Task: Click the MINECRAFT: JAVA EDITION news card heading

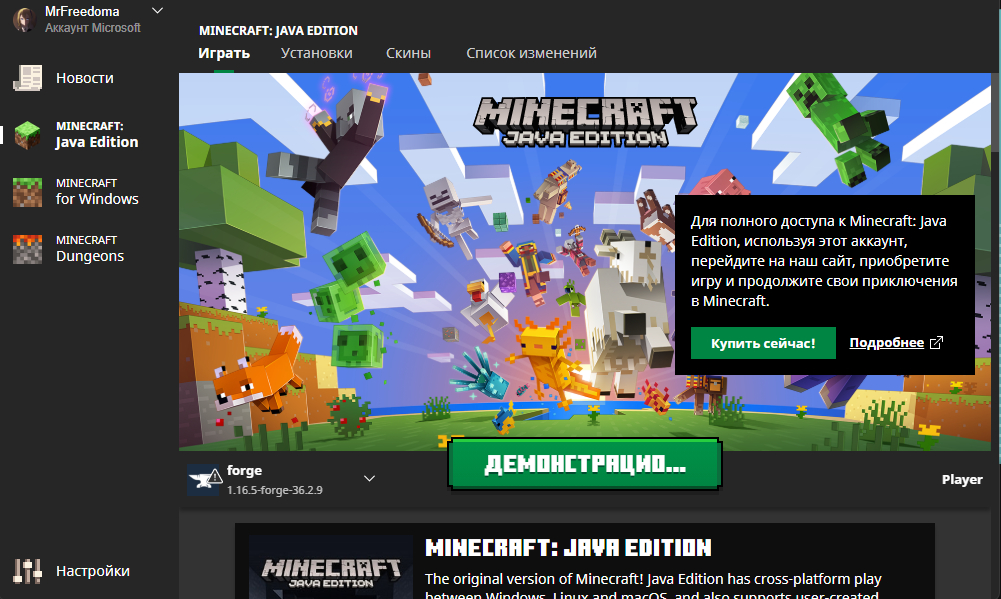Action: click(x=568, y=547)
